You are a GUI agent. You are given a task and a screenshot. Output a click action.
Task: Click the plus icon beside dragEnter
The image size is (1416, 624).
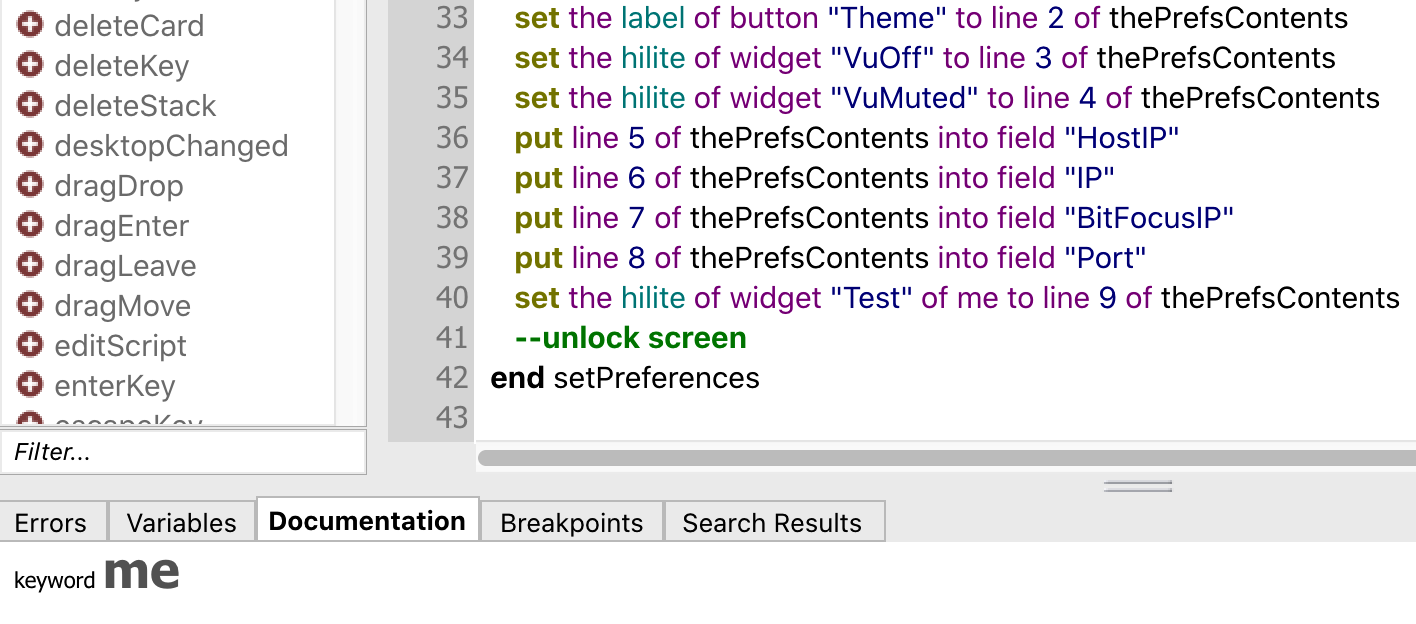click(31, 225)
